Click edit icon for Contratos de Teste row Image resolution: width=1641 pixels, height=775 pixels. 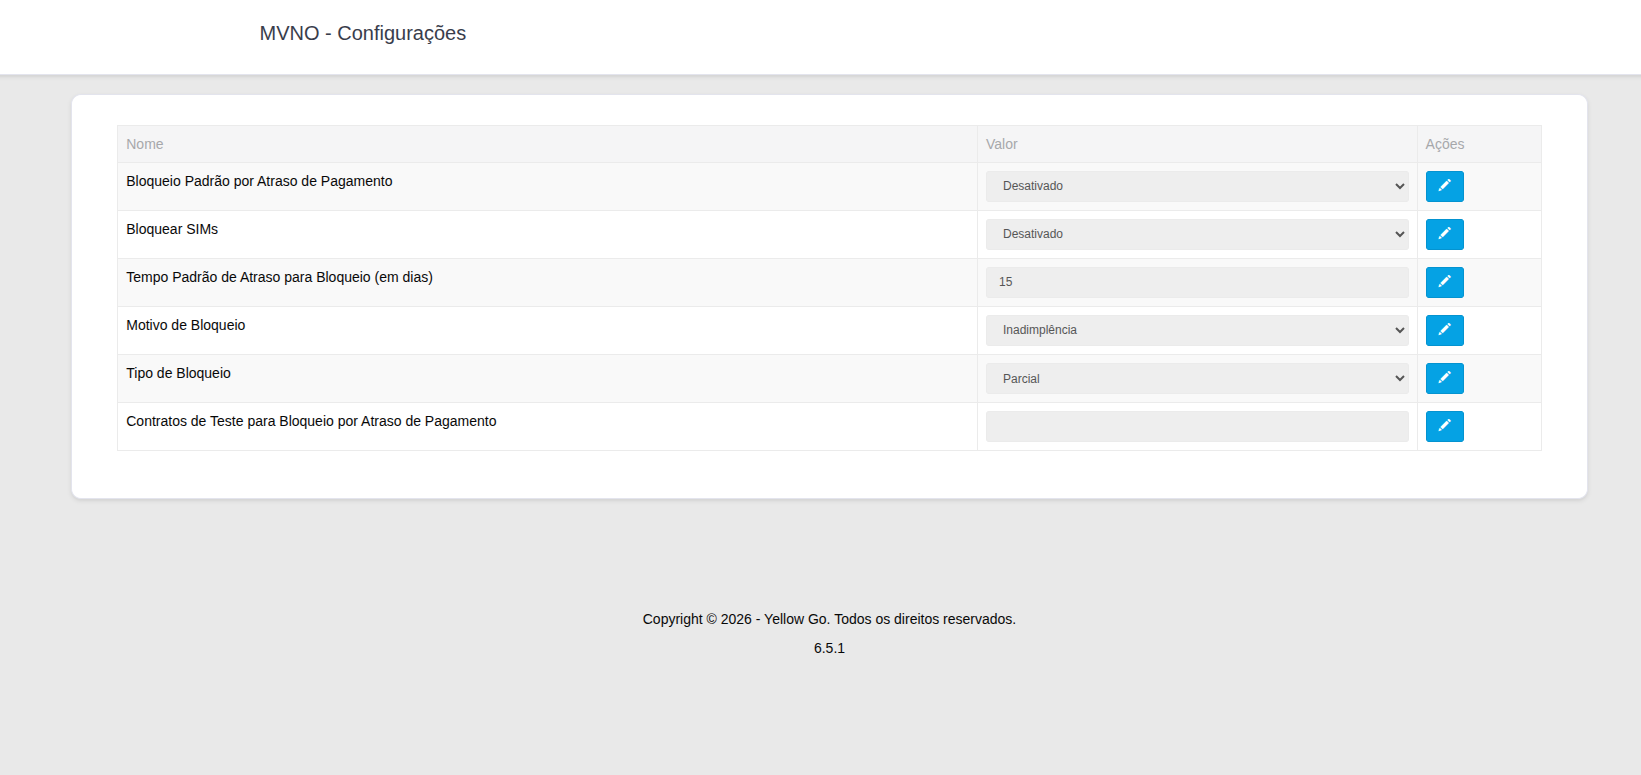pyautogui.click(x=1444, y=426)
